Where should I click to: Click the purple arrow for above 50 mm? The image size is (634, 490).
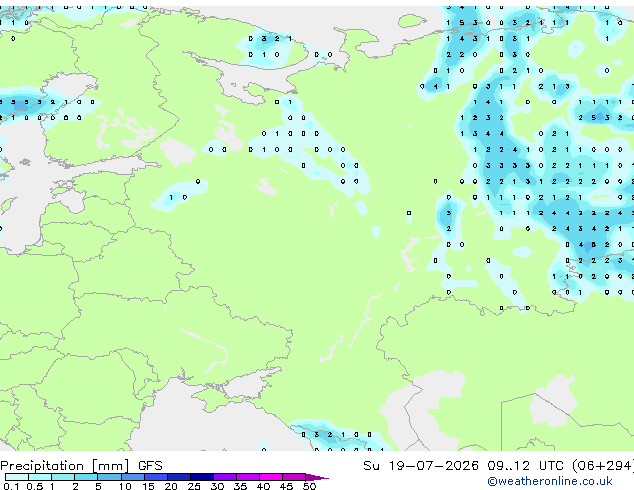click(x=317, y=477)
